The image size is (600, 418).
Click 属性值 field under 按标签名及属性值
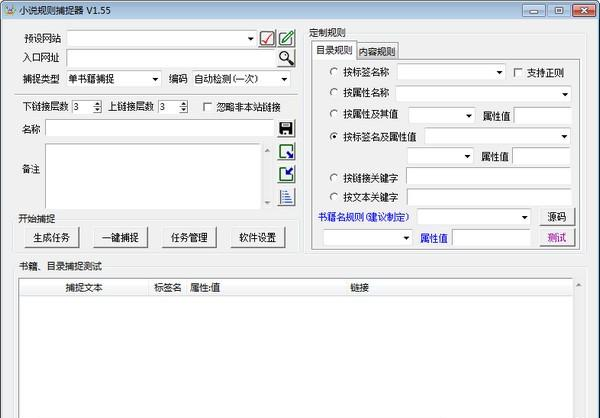[x=541, y=156]
